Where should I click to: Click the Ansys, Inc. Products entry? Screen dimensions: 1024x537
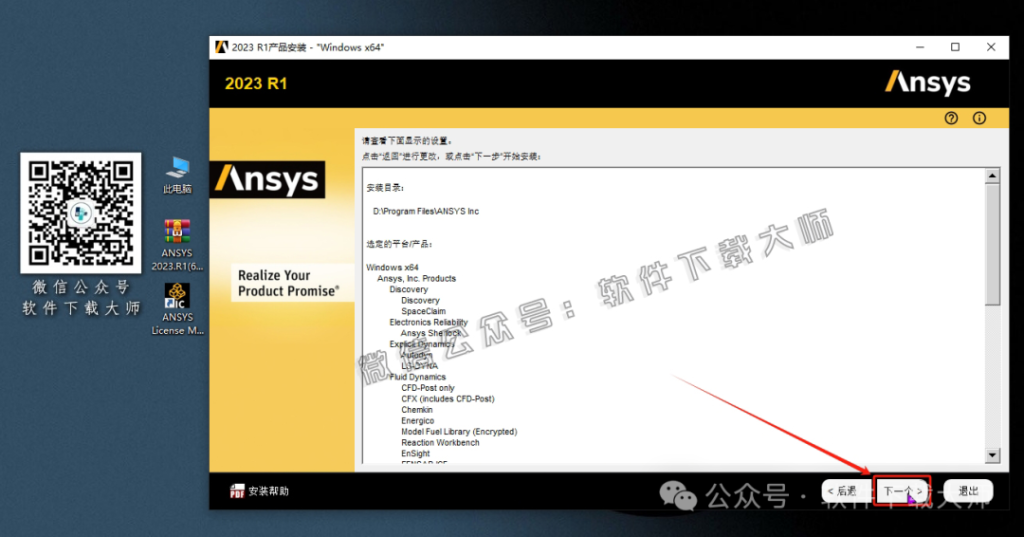pos(416,278)
